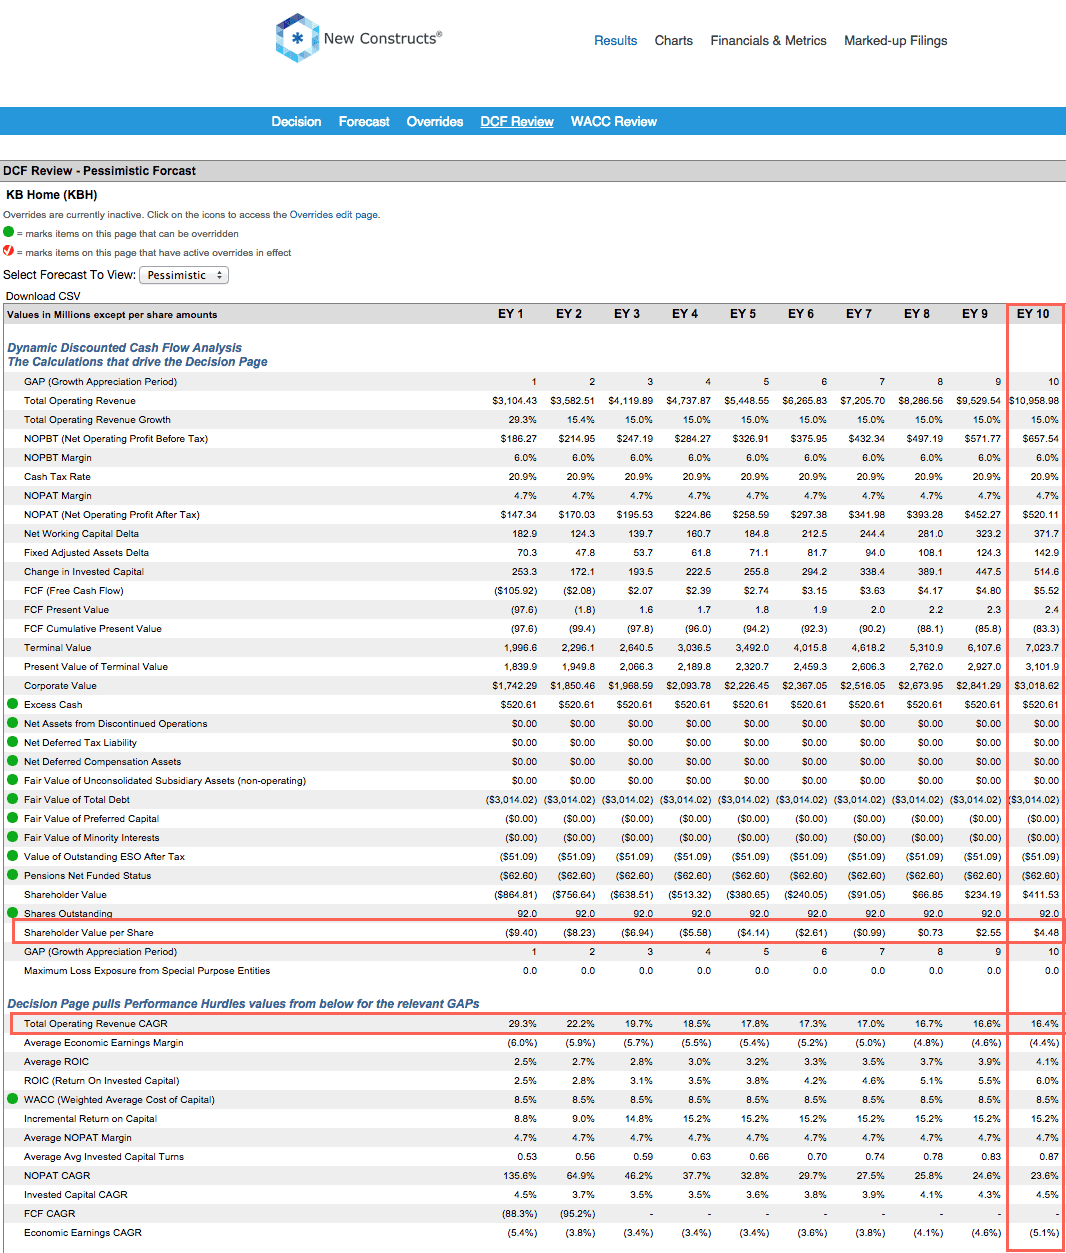
Task: Click the FCF Cumulative Present Value label
Action: coord(93,629)
